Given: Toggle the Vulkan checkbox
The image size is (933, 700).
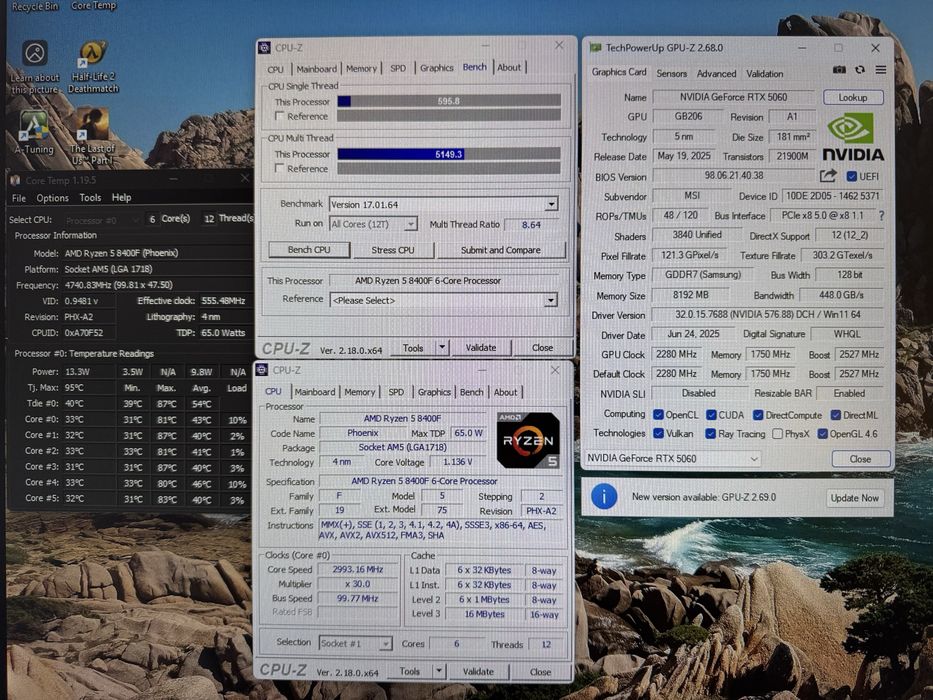Looking at the screenshot, I should point(658,433).
